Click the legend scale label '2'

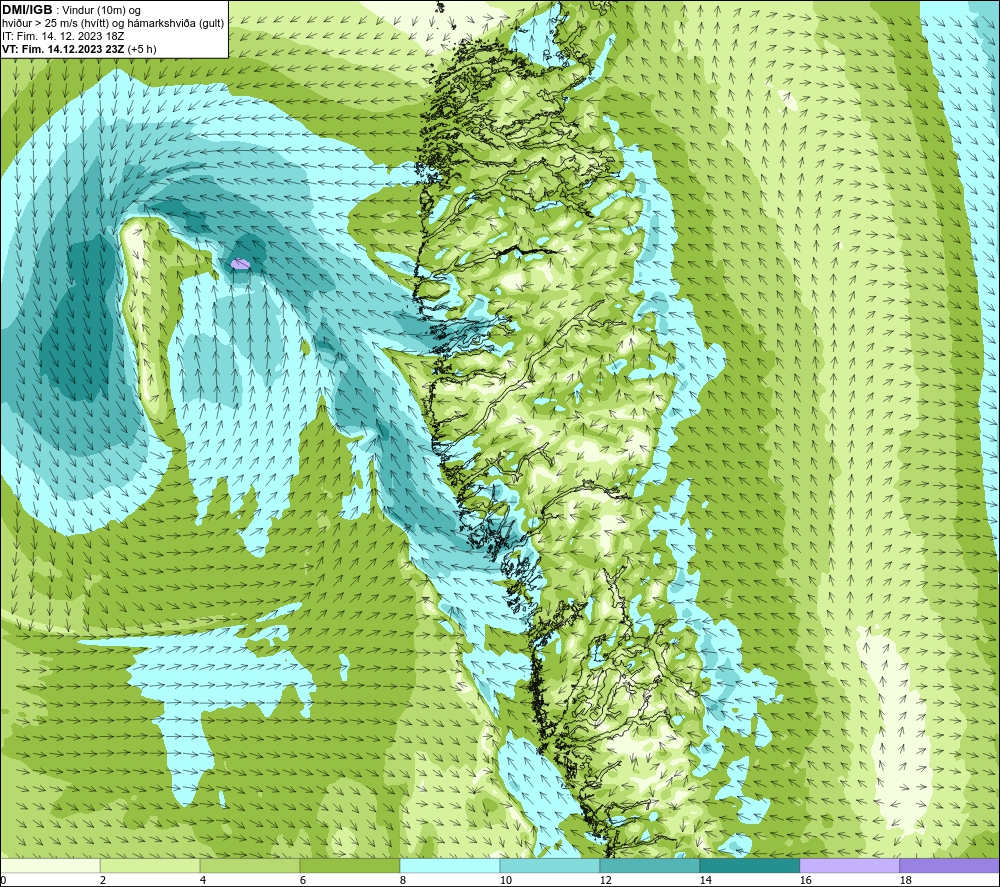pyautogui.click(x=103, y=880)
